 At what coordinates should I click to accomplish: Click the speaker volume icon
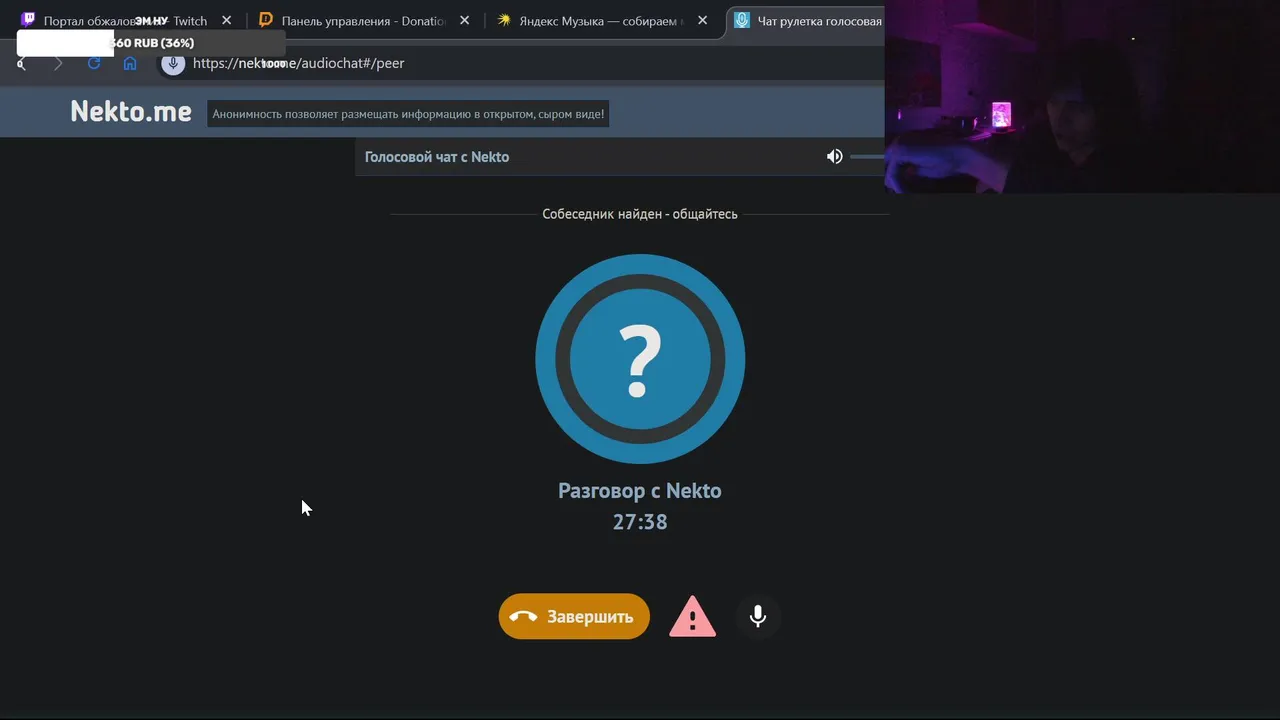[x=834, y=157]
